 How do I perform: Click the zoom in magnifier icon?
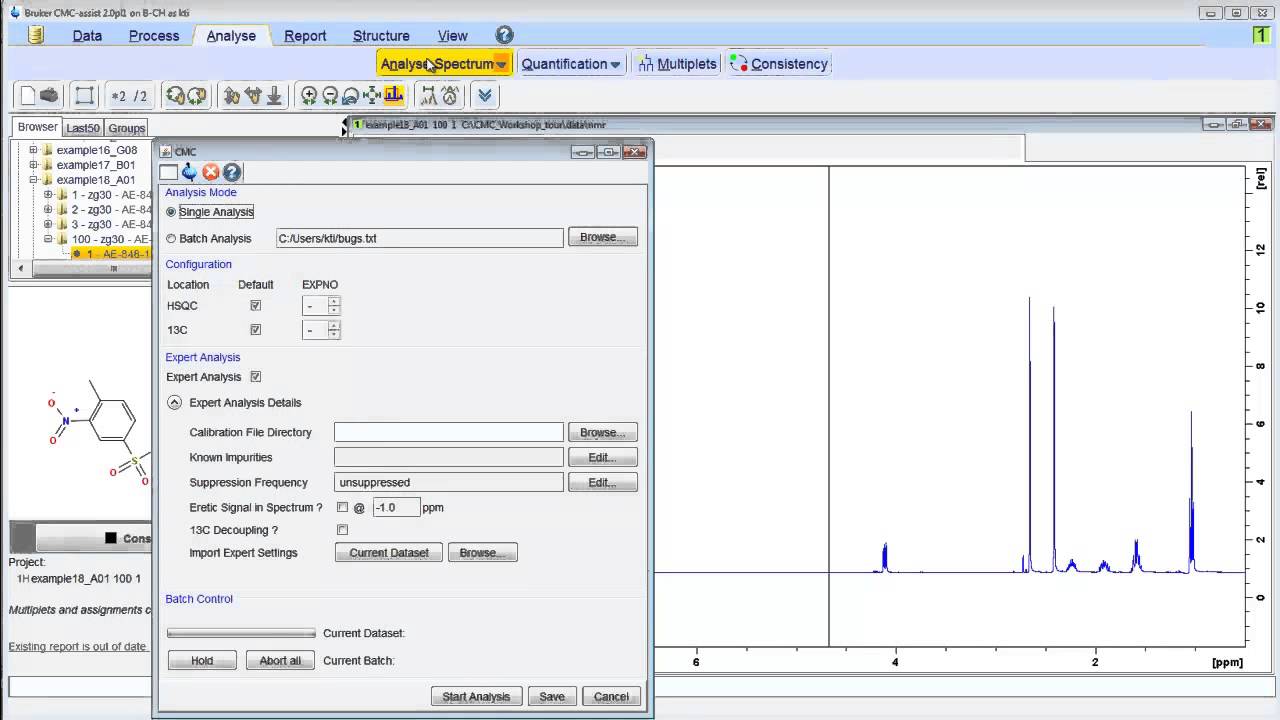tap(309, 96)
